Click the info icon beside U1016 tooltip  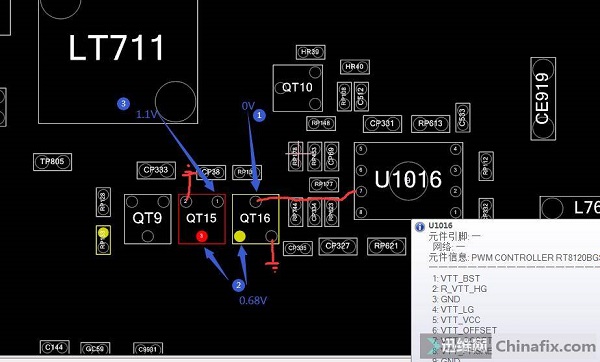[x=420, y=227]
